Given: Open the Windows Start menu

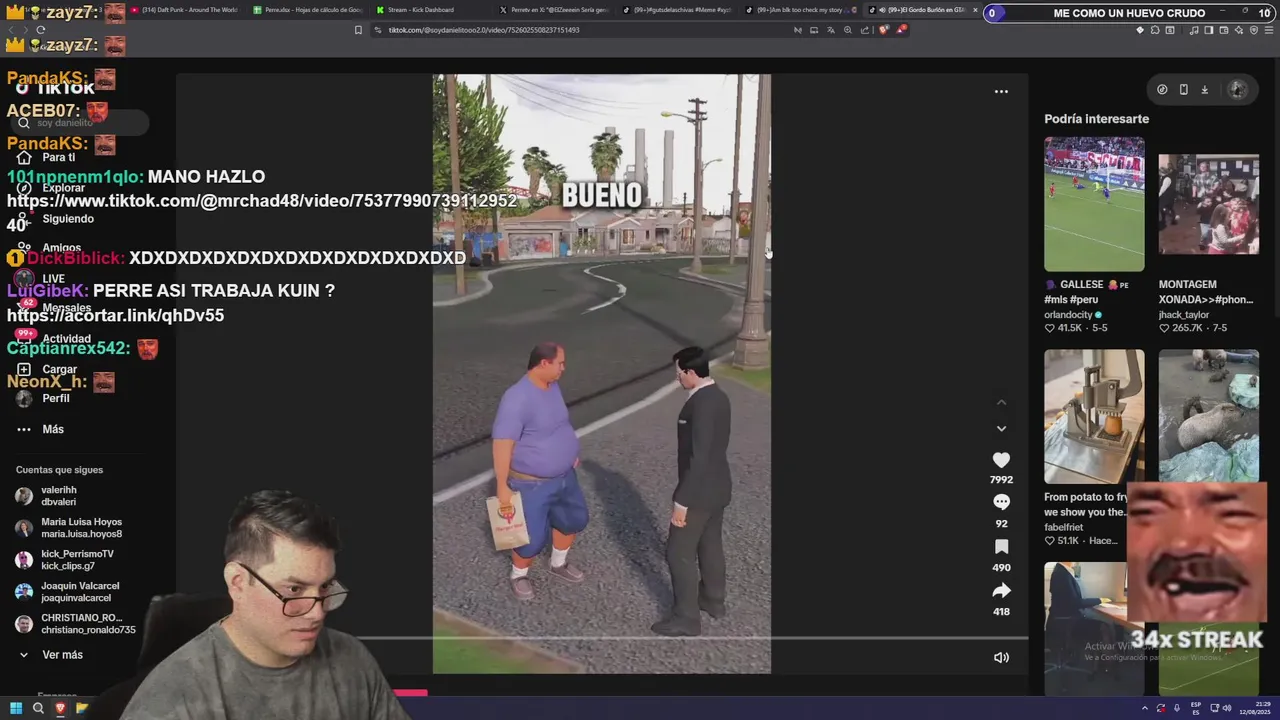Looking at the screenshot, I should (x=16, y=708).
